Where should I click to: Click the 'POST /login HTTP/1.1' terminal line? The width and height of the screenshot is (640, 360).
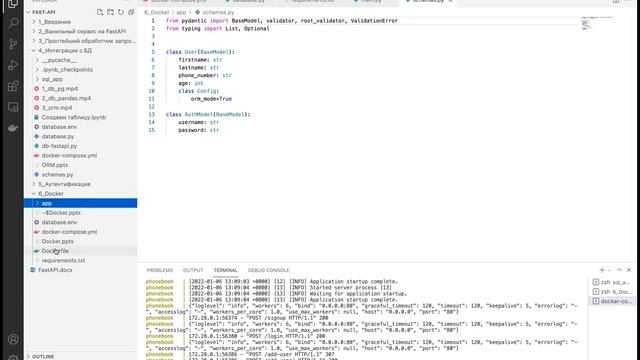coord(257,336)
